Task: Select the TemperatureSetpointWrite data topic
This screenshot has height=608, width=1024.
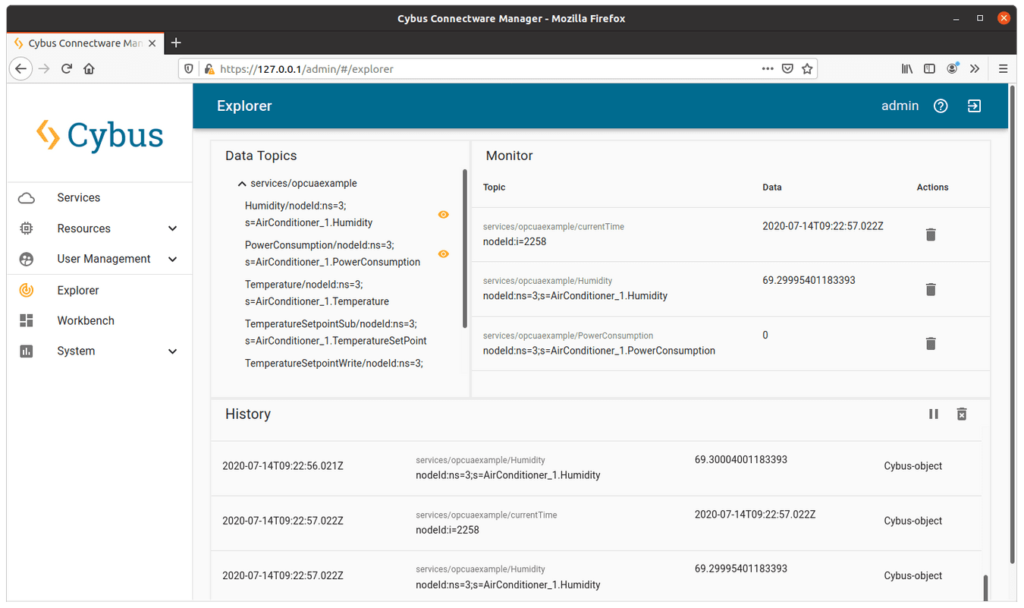Action: pos(334,363)
